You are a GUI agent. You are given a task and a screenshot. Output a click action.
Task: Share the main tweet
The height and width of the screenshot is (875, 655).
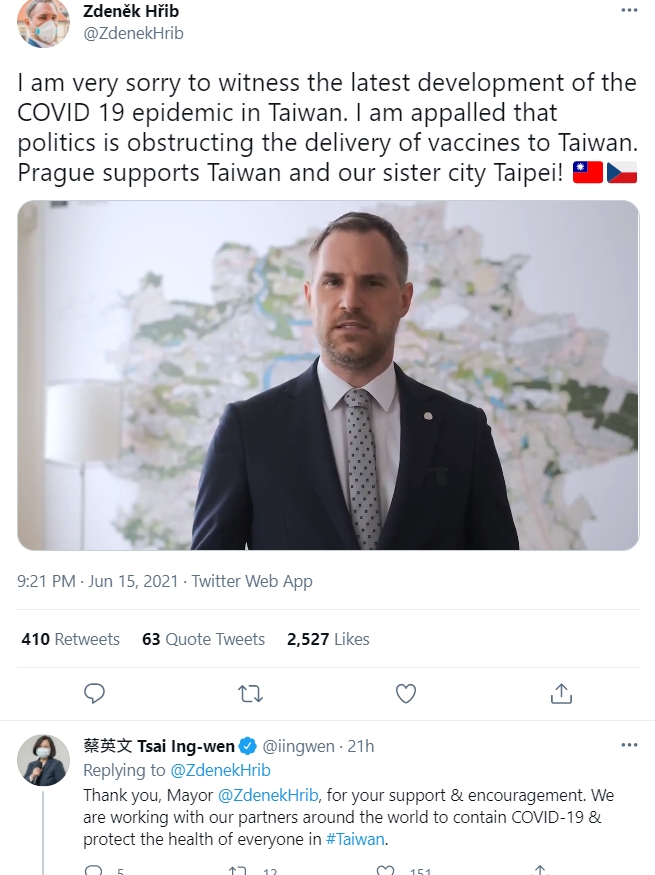pyautogui.click(x=561, y=694)
